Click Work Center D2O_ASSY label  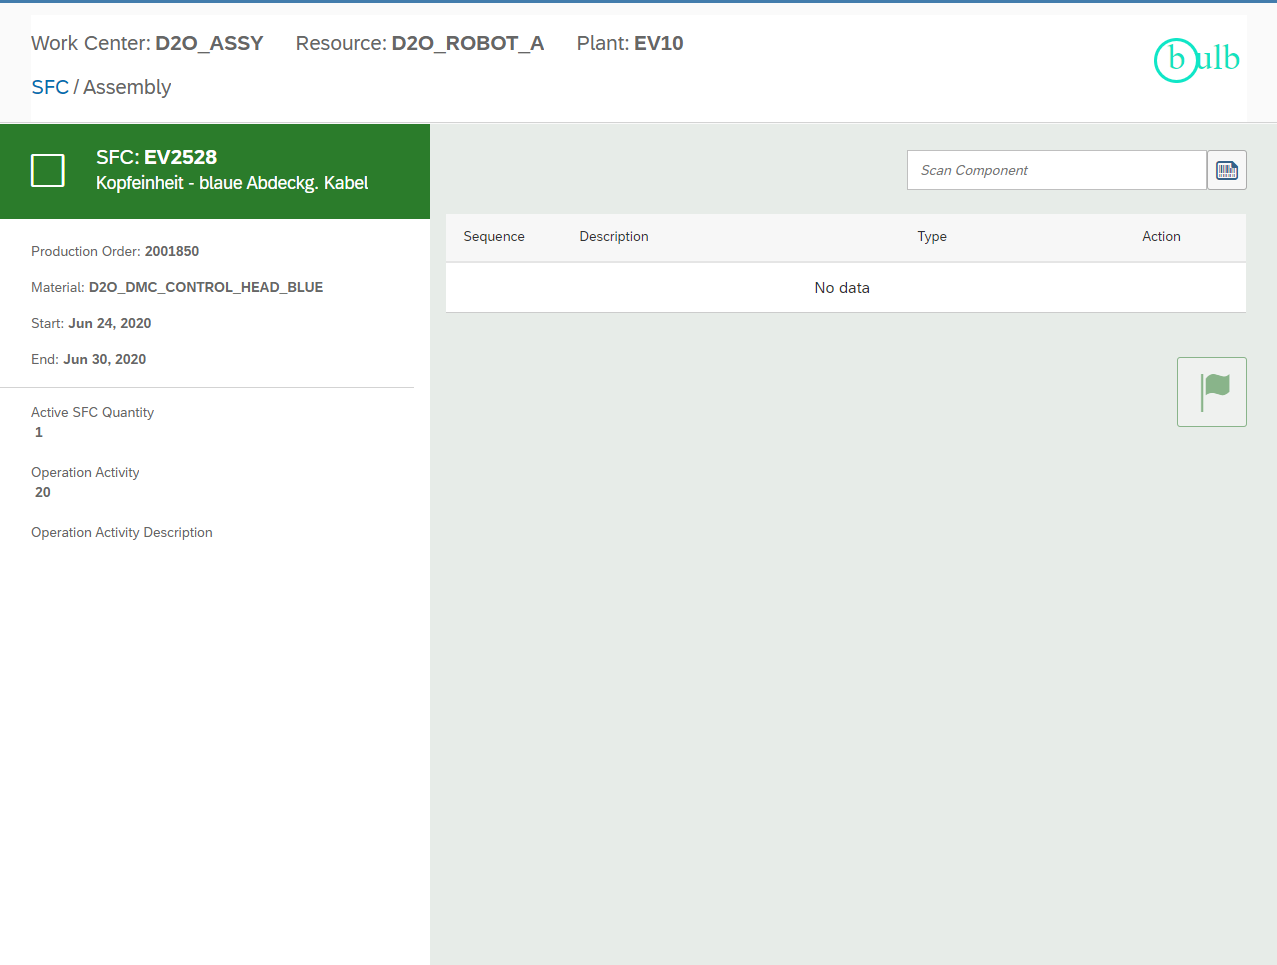point(147,43)
